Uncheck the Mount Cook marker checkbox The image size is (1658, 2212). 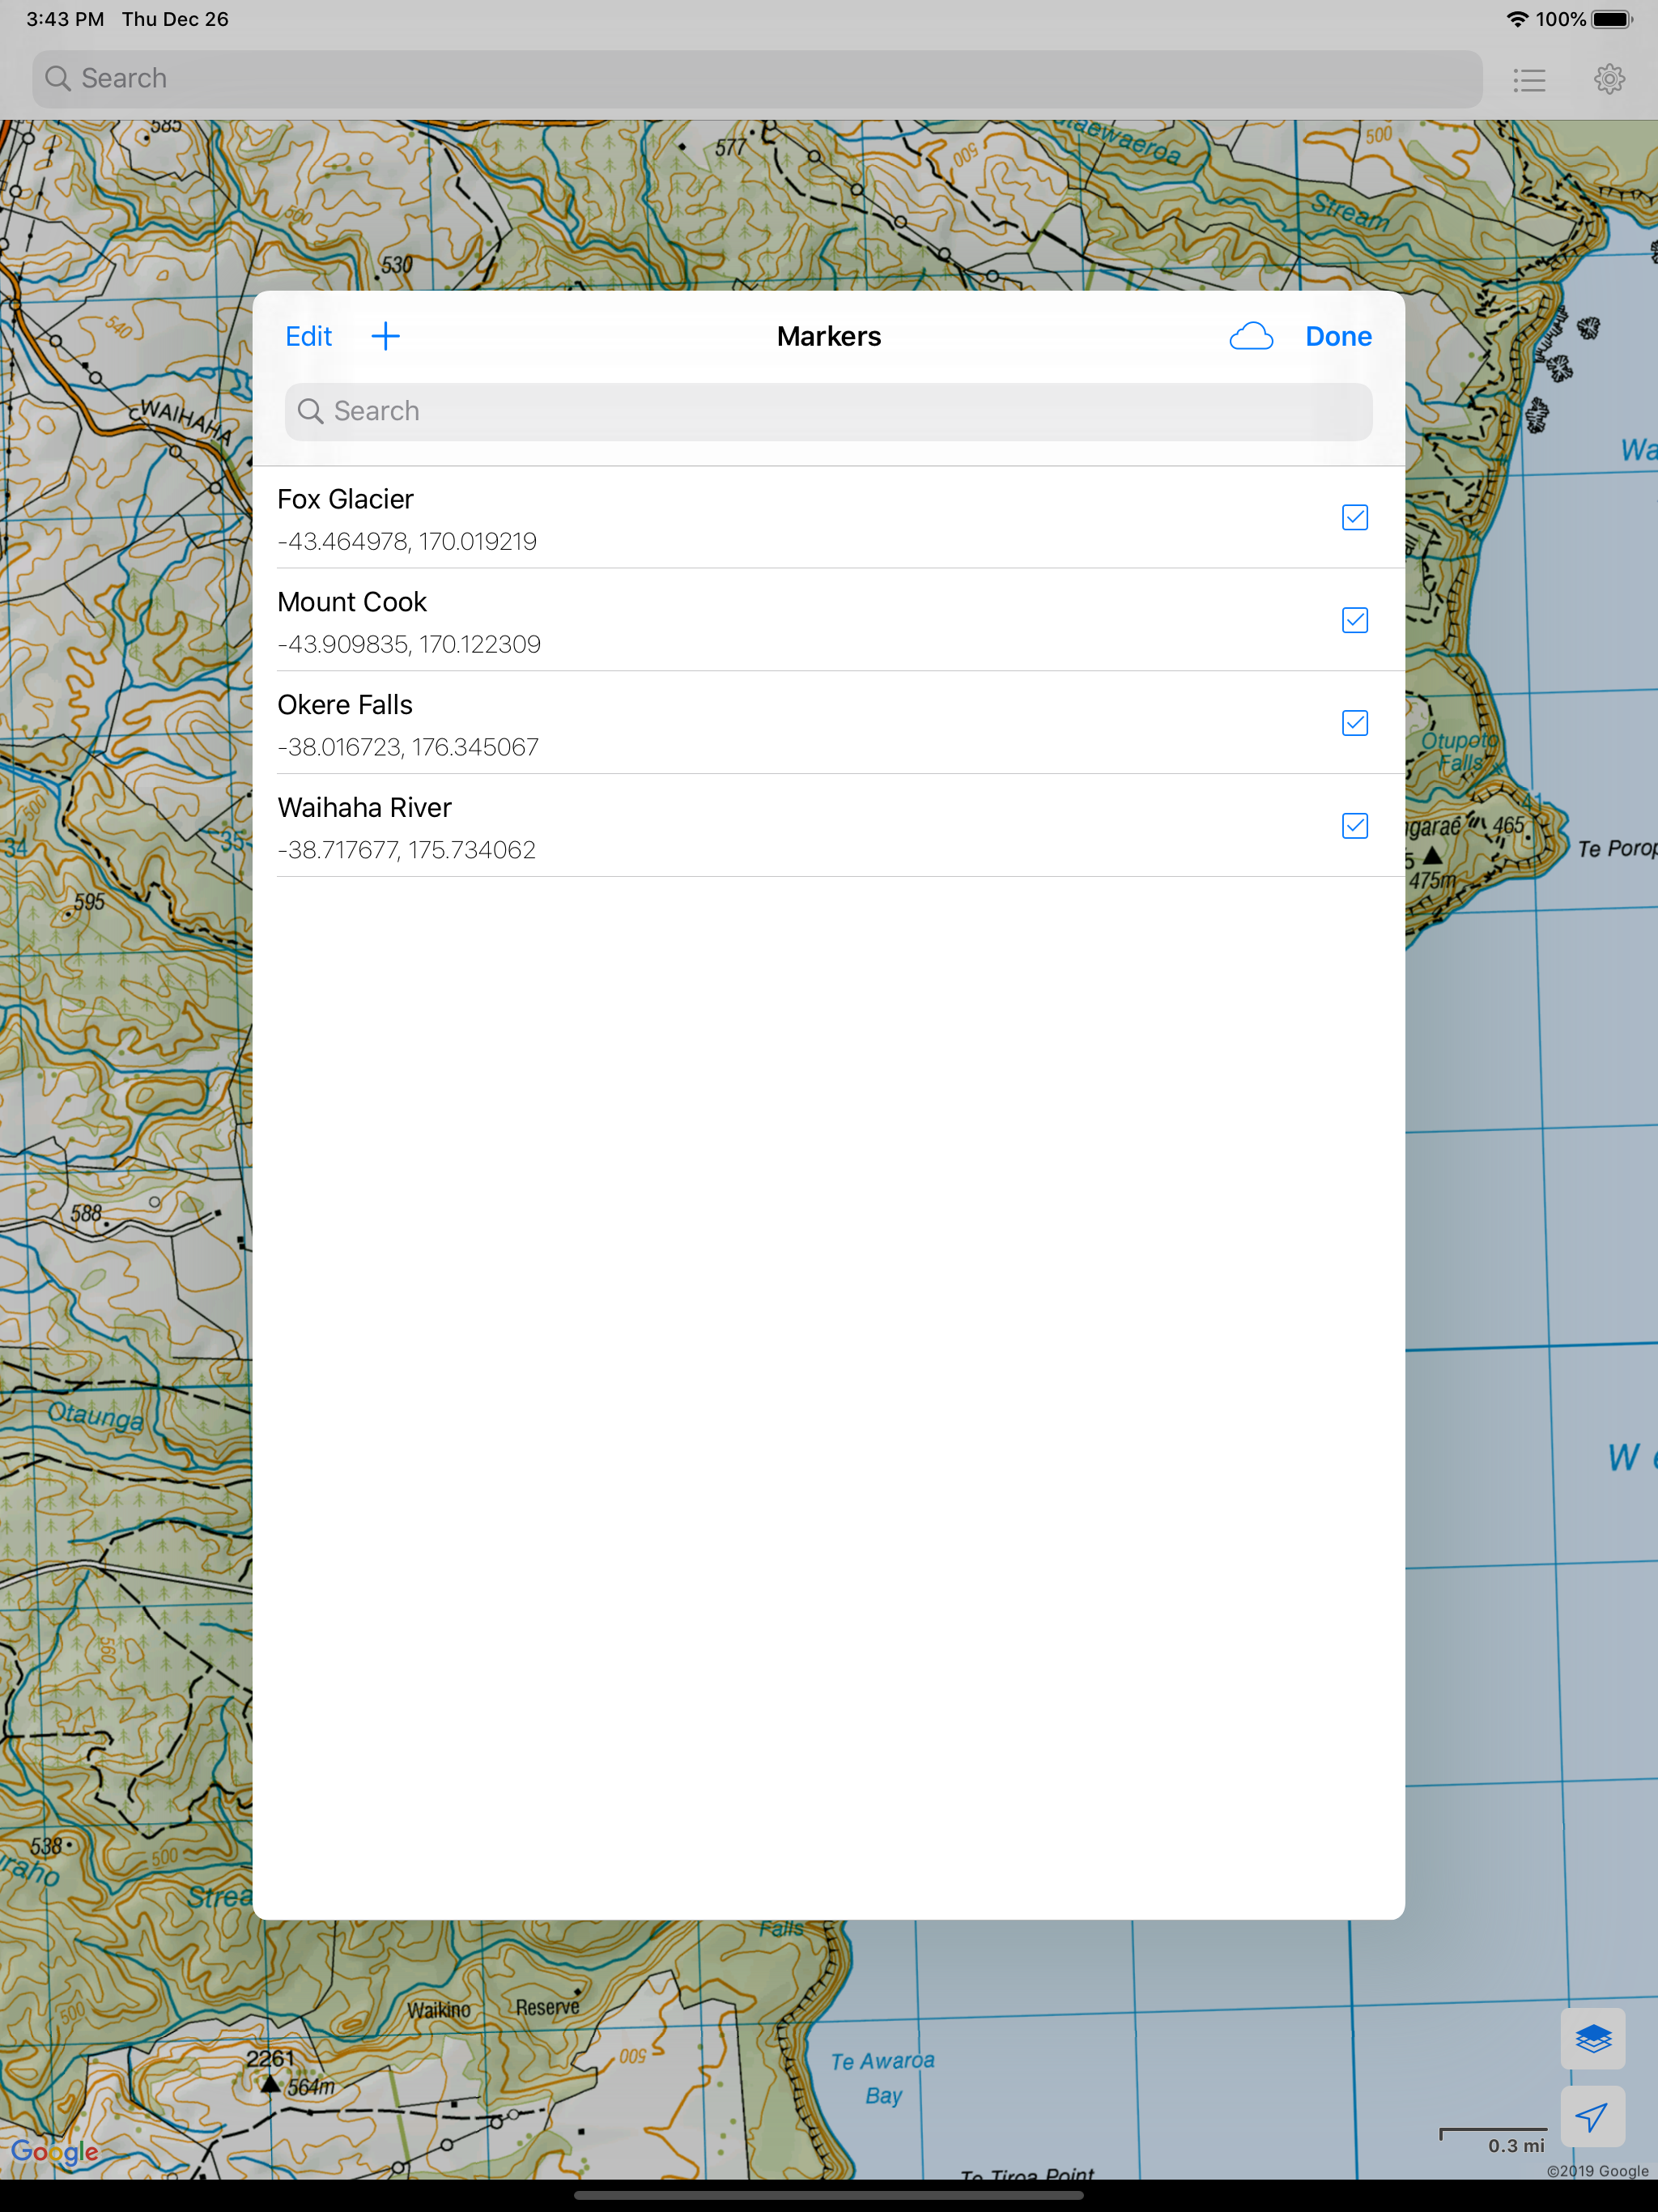(x=1354, y=620)
